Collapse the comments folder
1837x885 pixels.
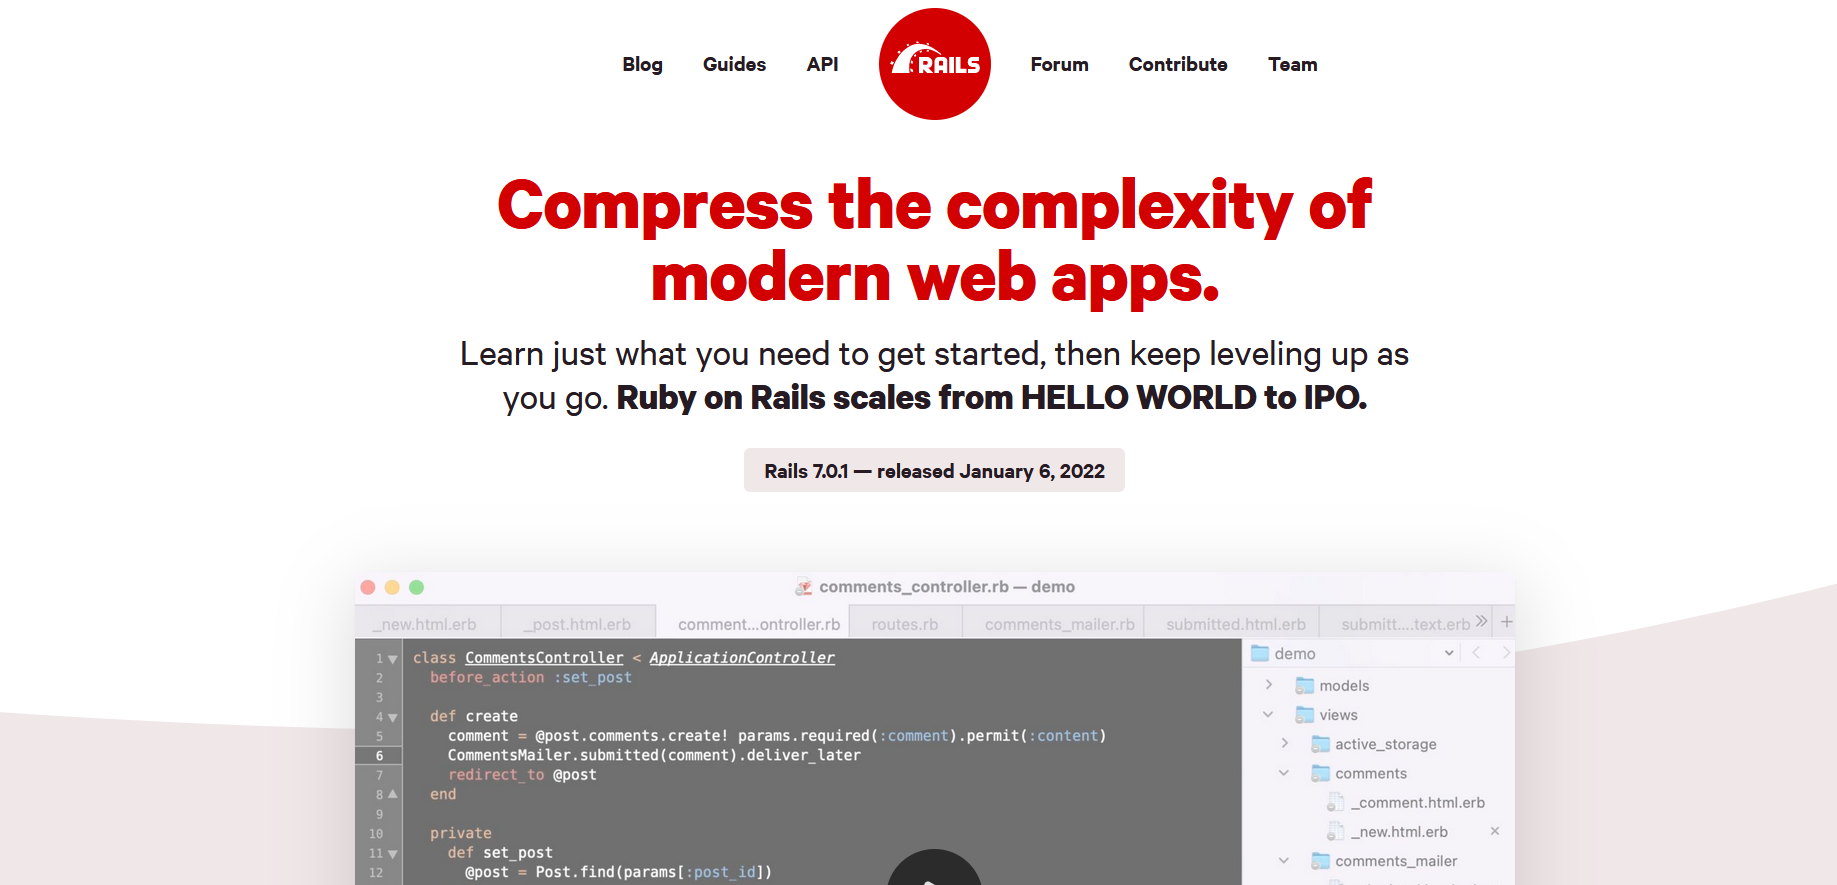(x=1284, y=773)
